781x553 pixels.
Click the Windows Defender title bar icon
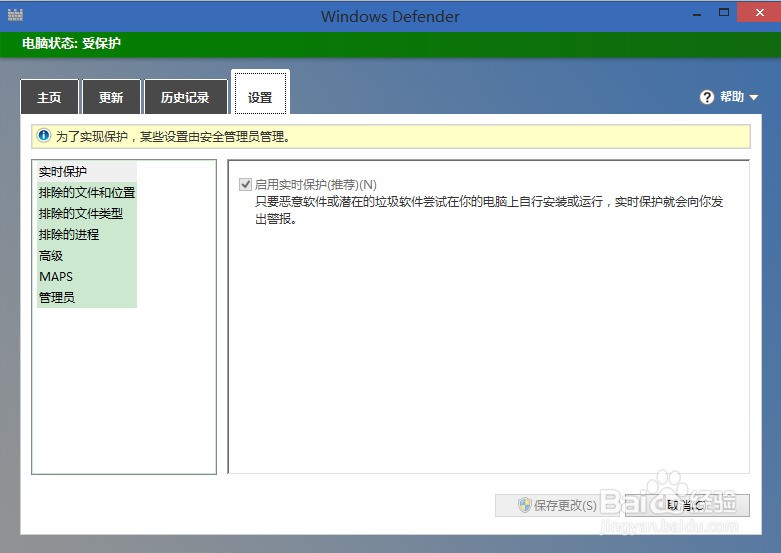(15, 15)
